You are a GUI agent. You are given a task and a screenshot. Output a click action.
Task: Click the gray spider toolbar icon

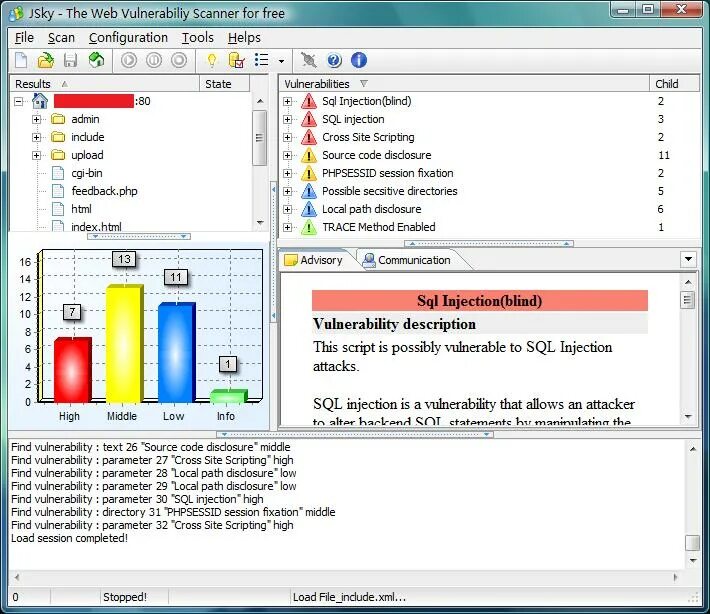[309, 60]
